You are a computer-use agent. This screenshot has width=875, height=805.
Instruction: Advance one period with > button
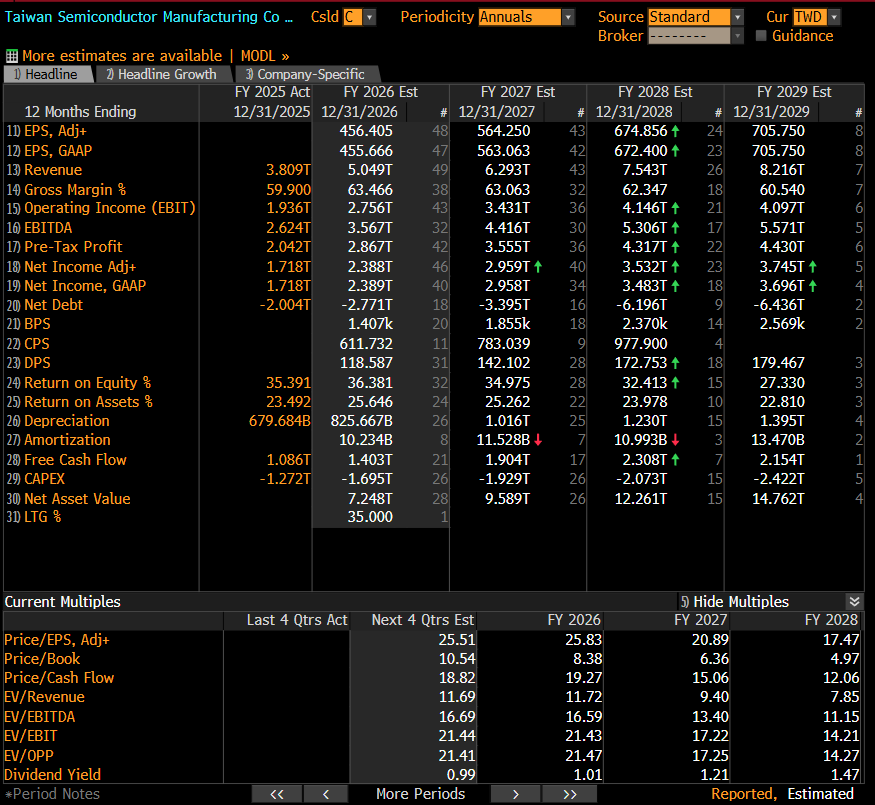click(516, 794)
